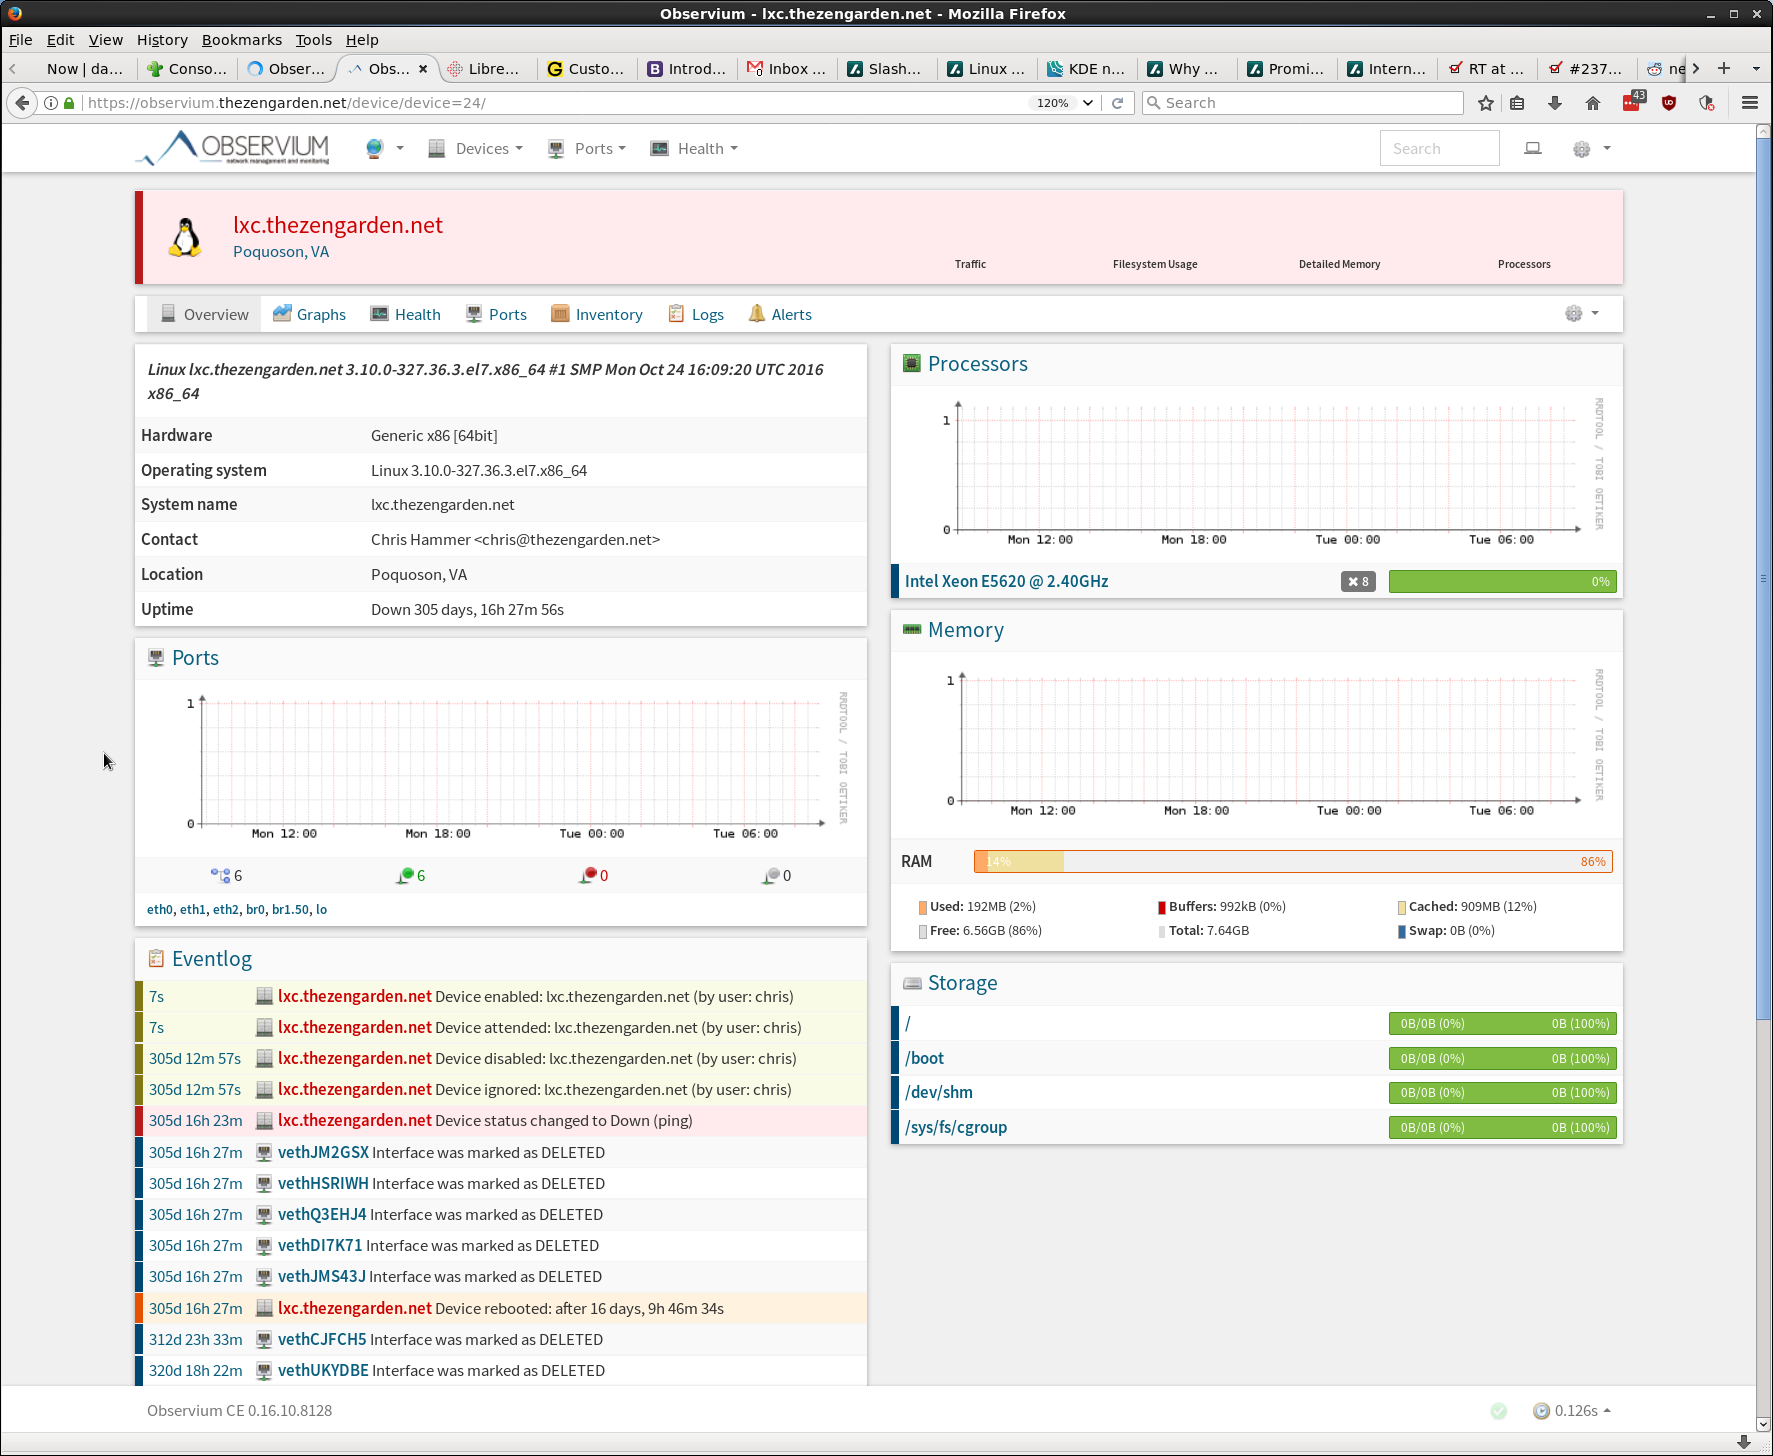Image resolution: width=1773 pixels, height=1456 pixels.
Task: Open the eth0 port link
Action: point(160,909)
